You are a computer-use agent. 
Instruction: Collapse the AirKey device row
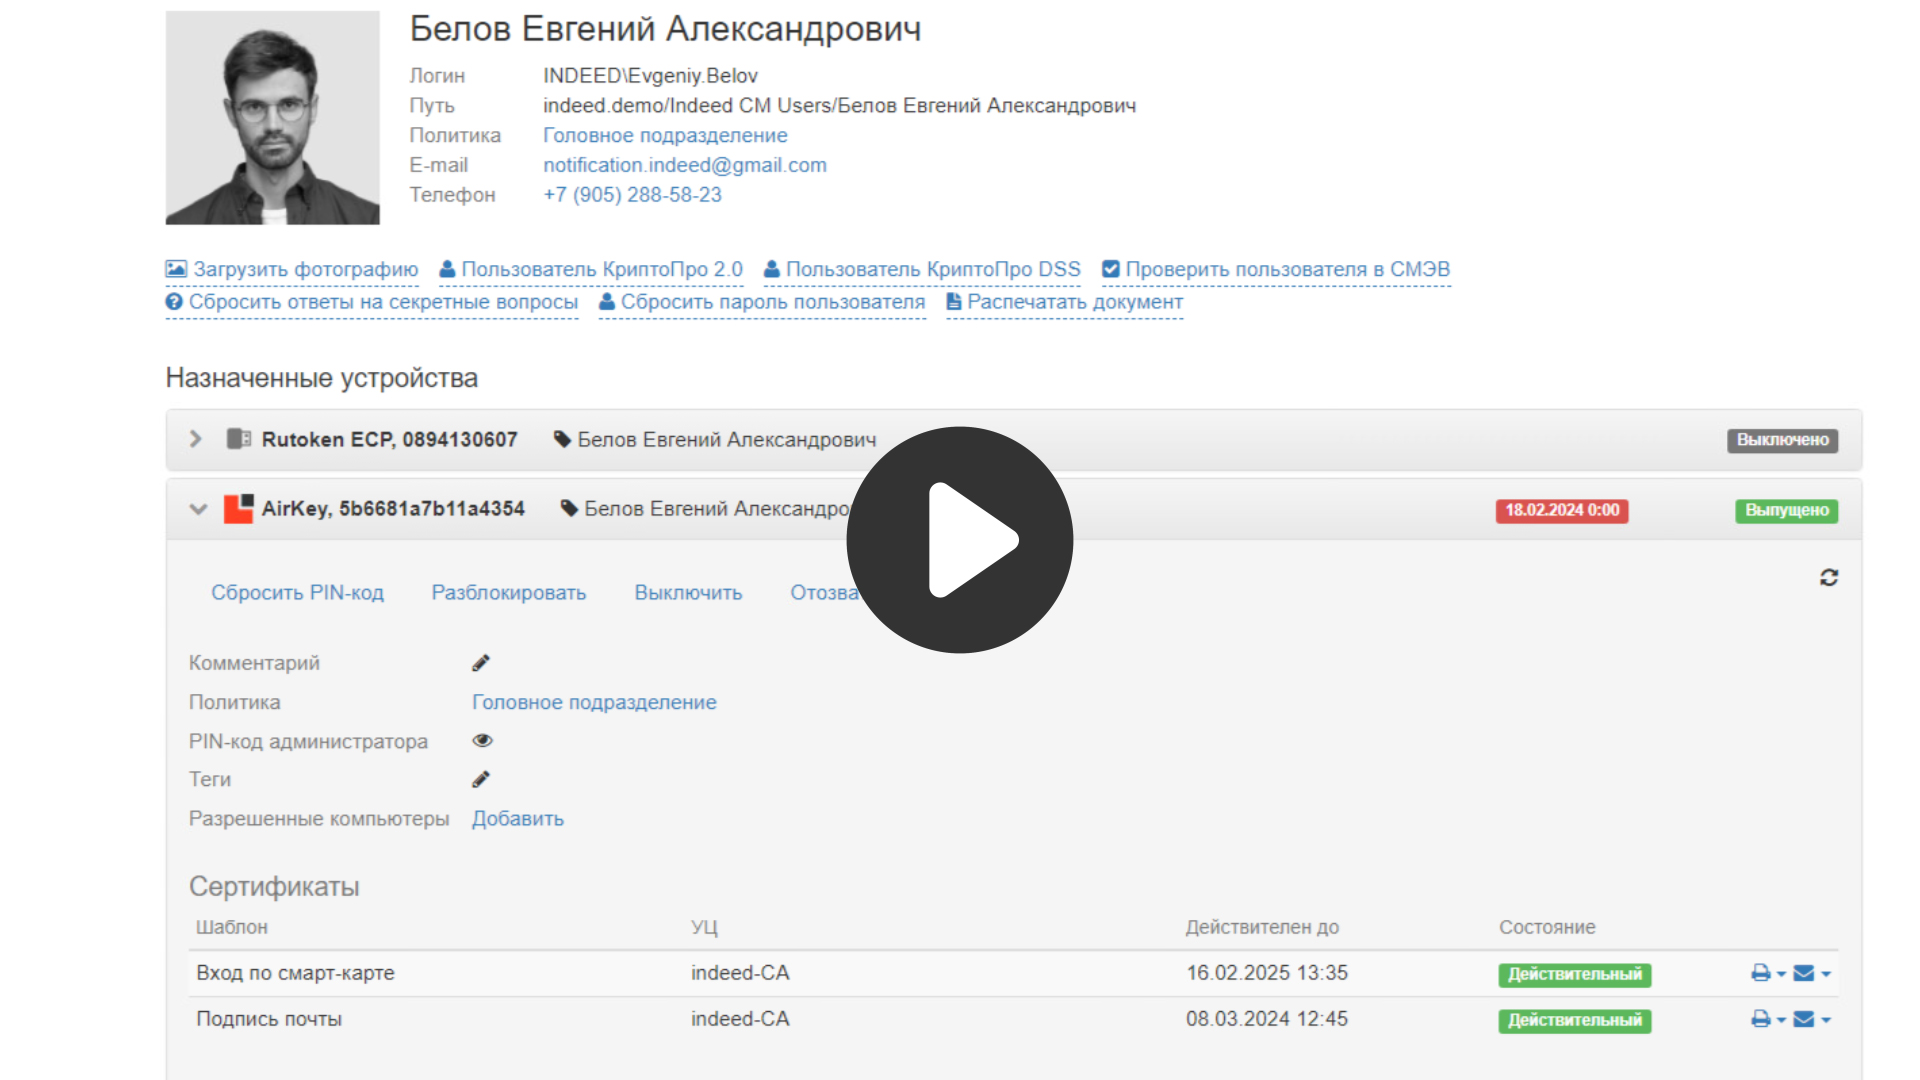[x=198, y=509]
